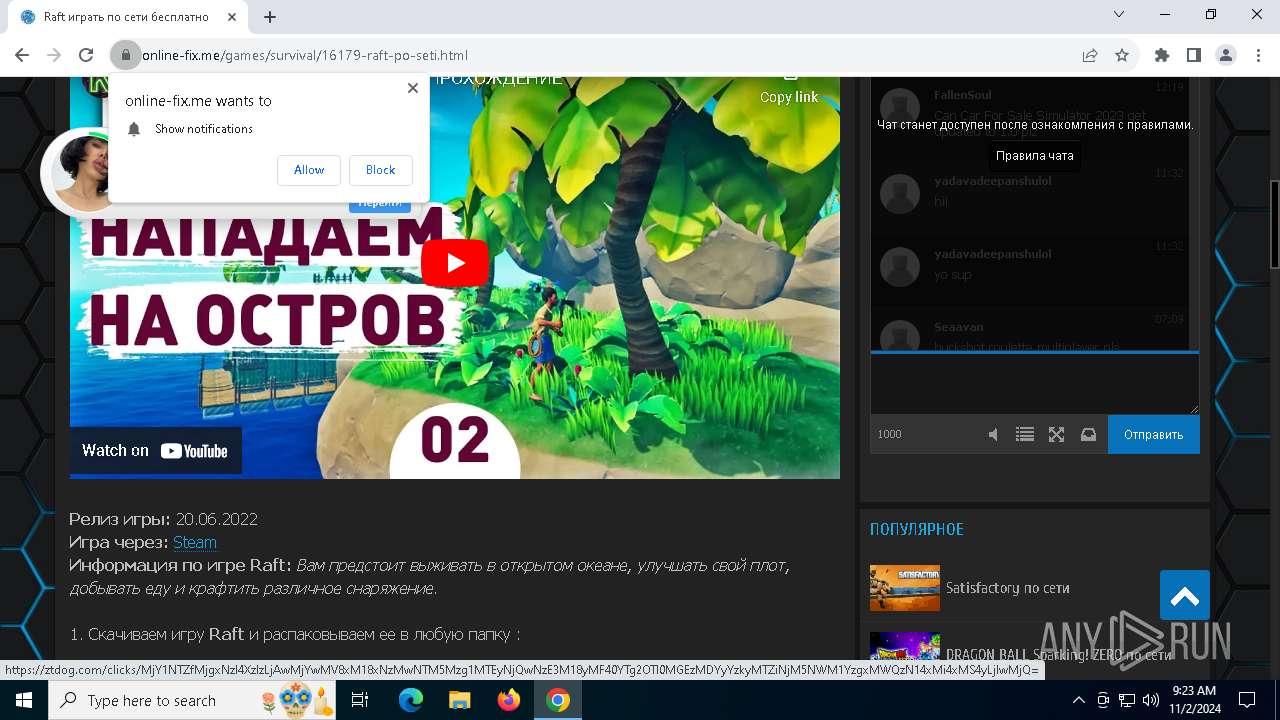This screenshot has width=1280, height=720.
Task: Click the page vertical scrollbar
Action: pos(1274,225)
